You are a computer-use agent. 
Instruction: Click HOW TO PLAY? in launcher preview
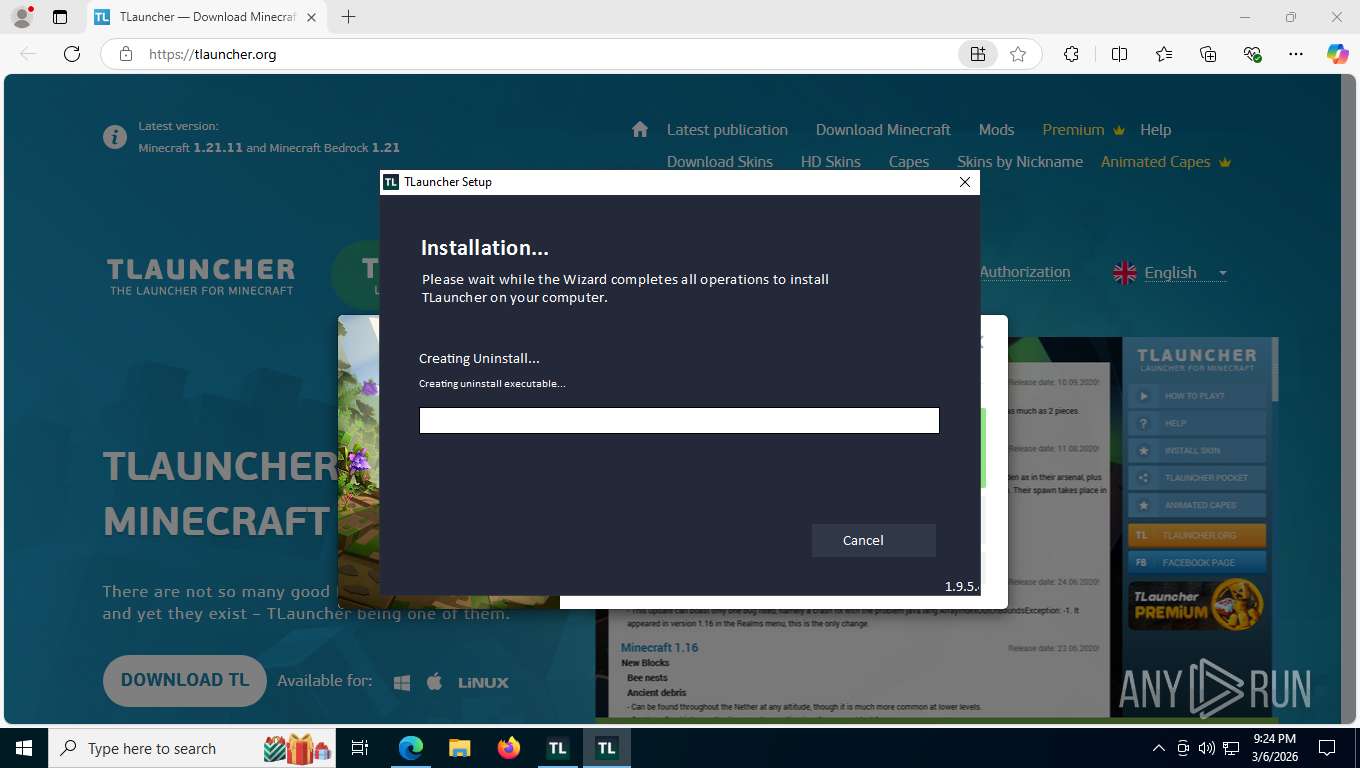coord(1196,396)
